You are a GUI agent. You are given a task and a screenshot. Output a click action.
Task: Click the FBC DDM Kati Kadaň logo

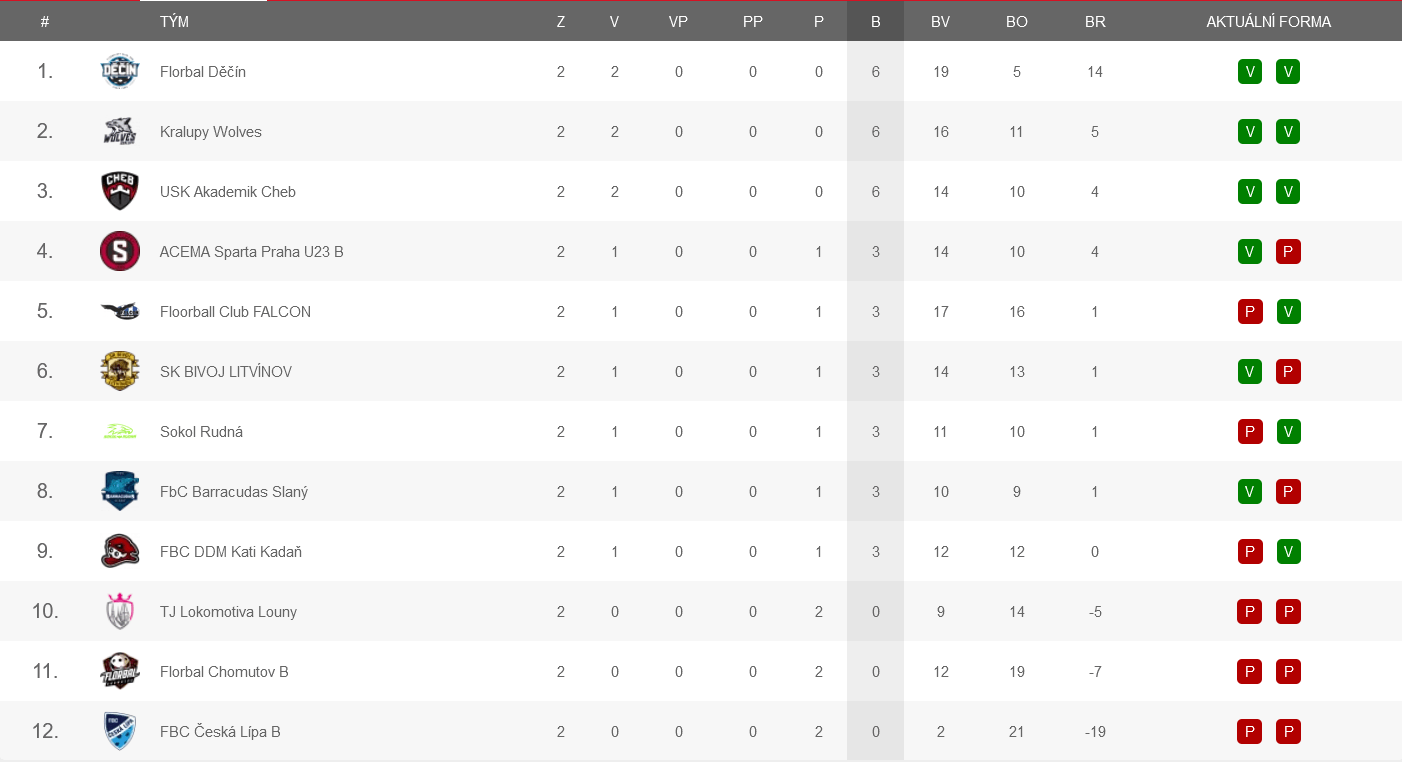click(120, 551)
